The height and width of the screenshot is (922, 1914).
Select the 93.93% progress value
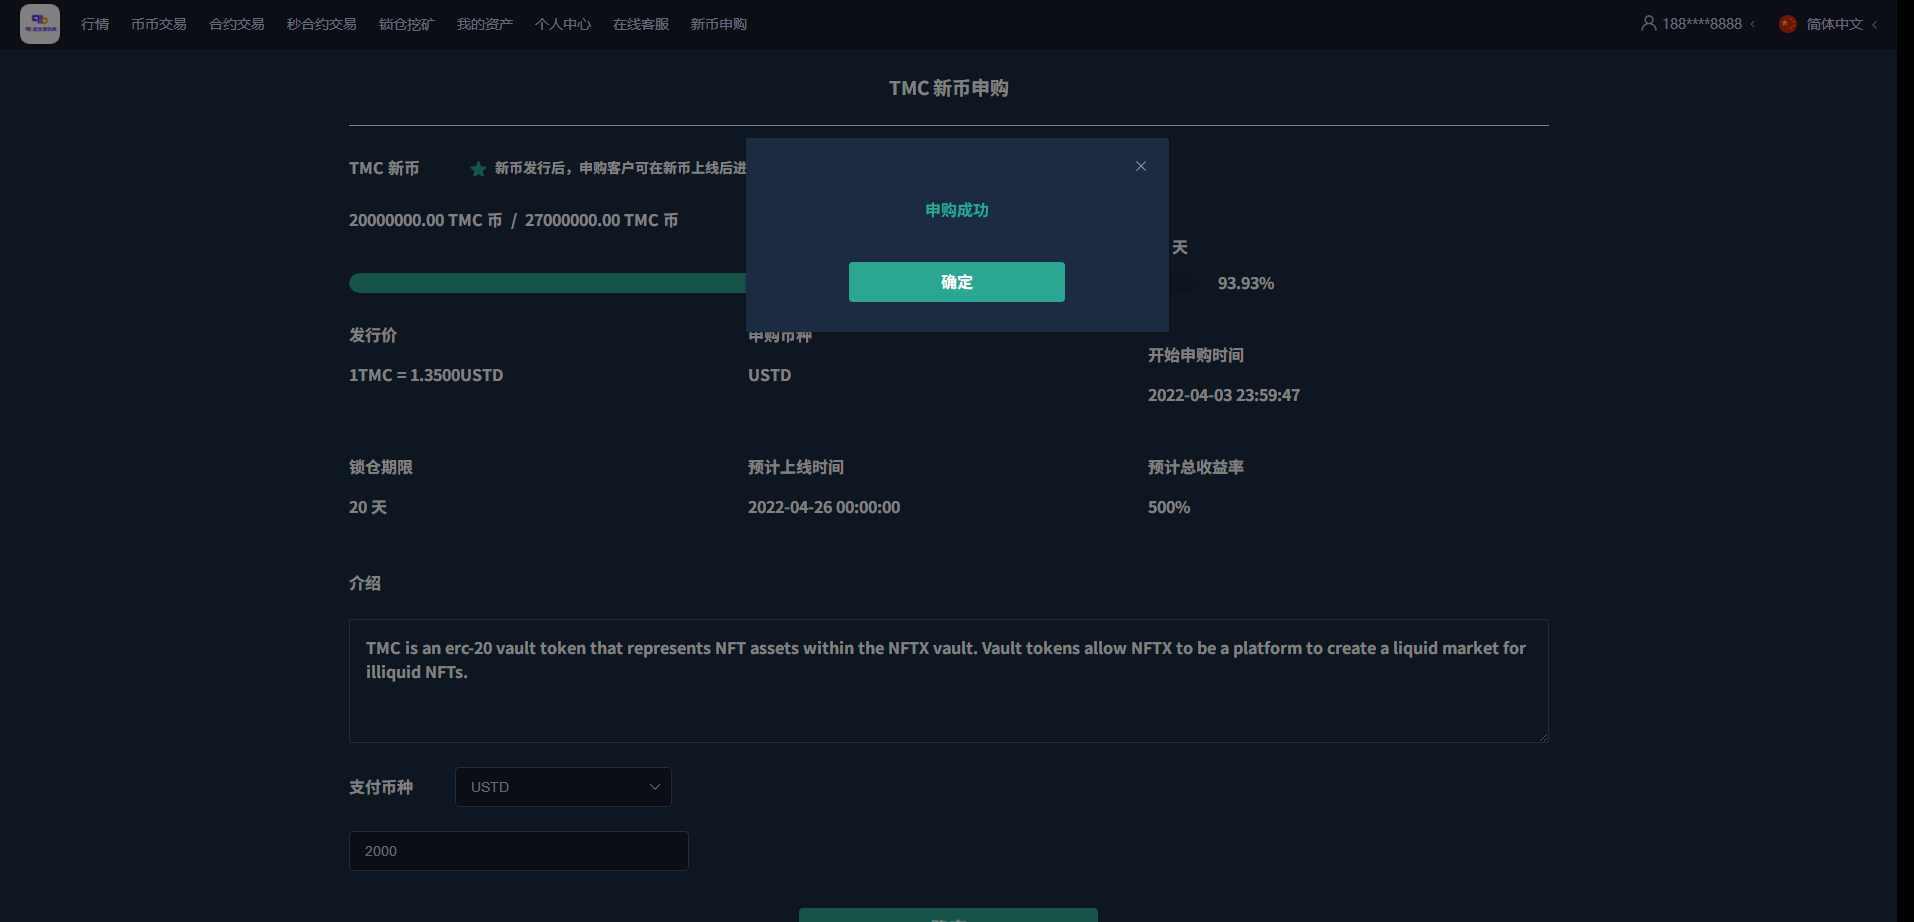[1246, 284]
